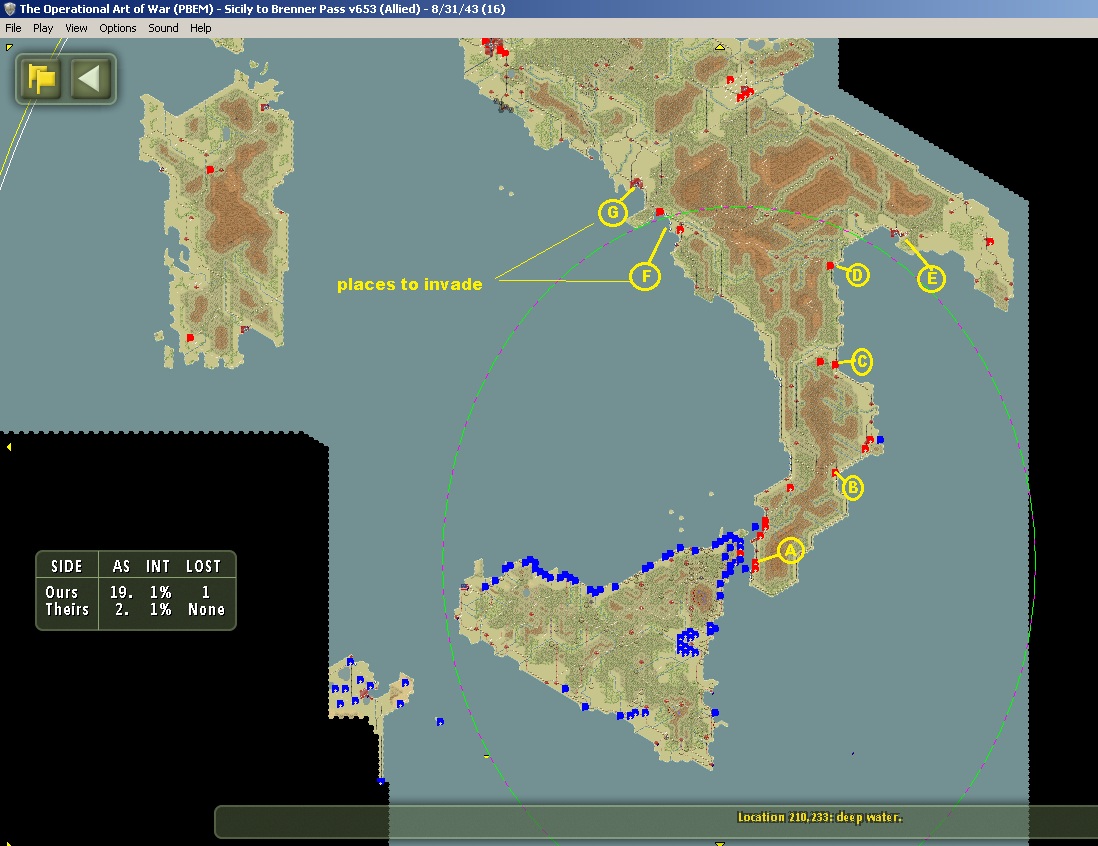
Task: Click the application icon in title bar
Action: (10, 9)
